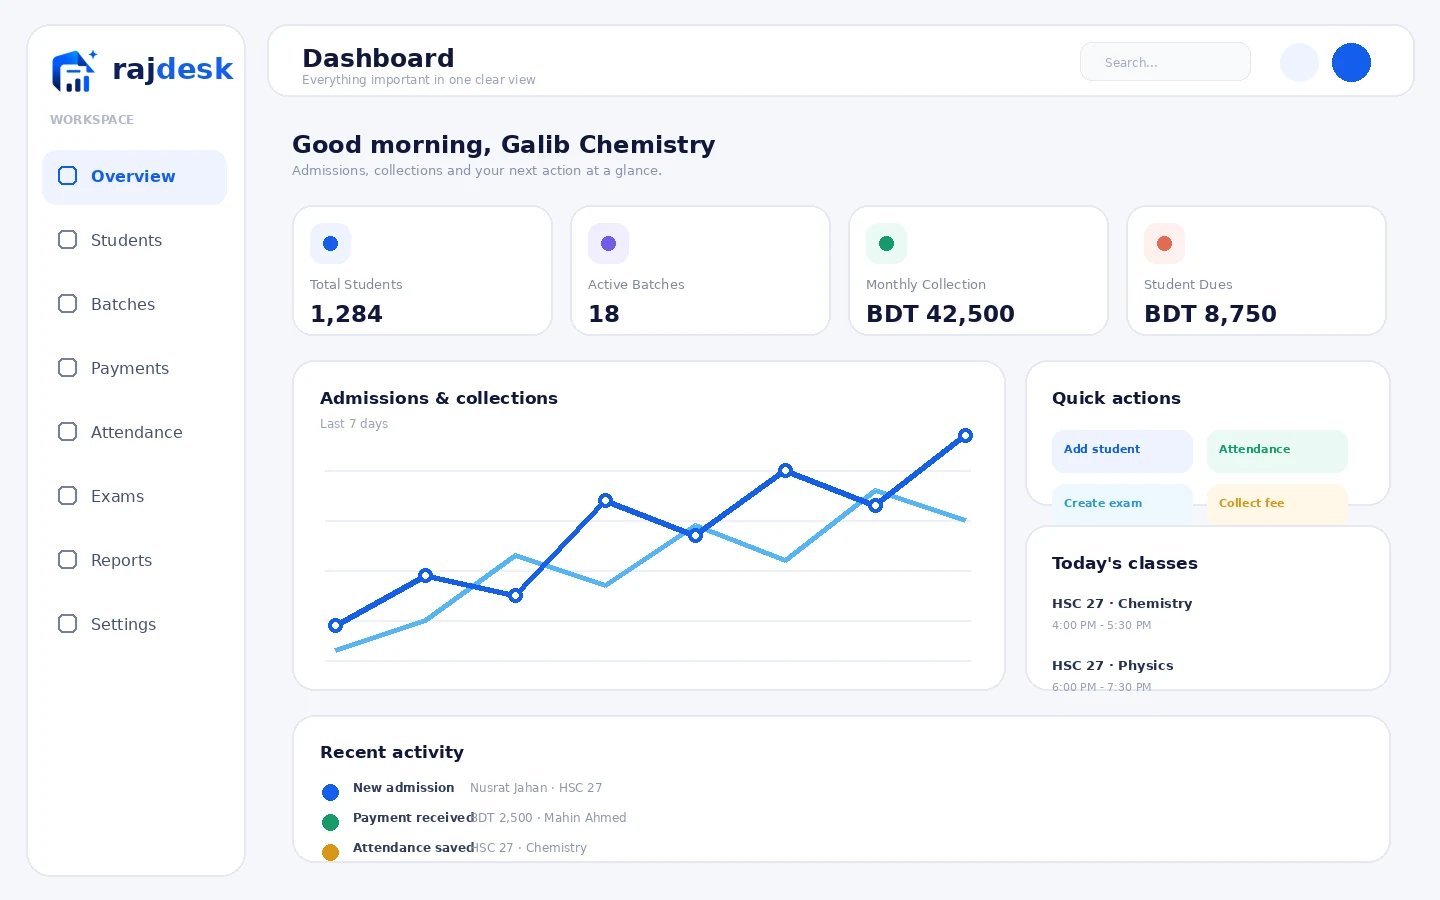Click the "WORKSPACE" sidebar label
This screenshot has height=900, width=1440.
[92, 120]
